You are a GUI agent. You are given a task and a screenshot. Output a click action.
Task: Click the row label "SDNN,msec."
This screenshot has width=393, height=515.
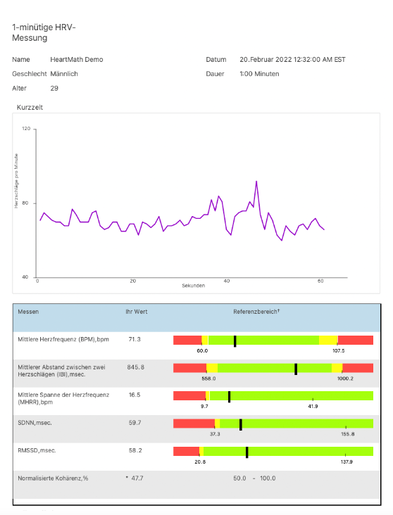click(x=35, y=423)
